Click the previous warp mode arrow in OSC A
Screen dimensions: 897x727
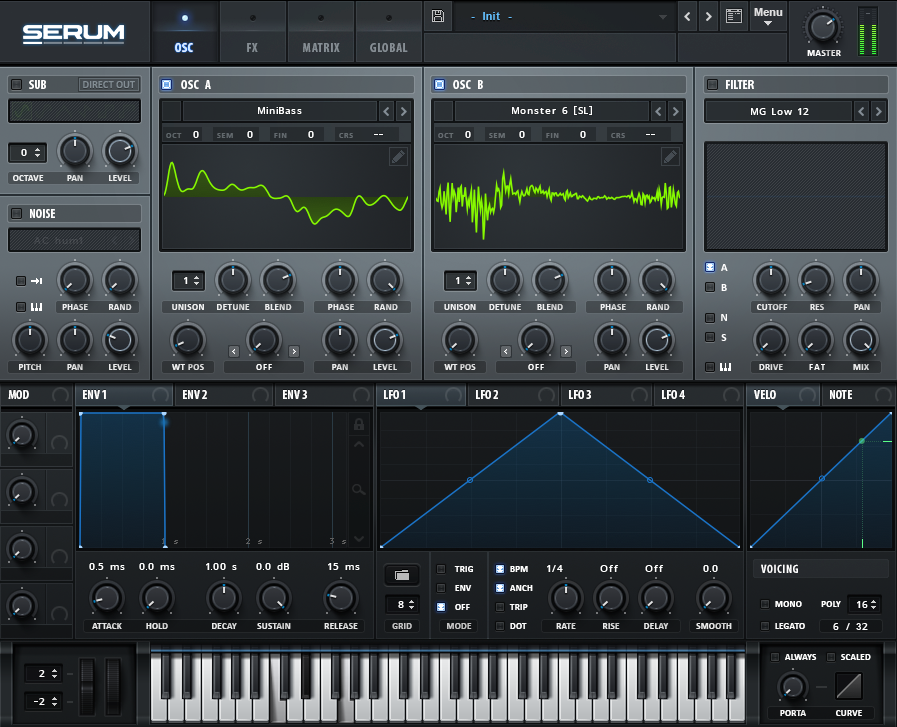233,351
